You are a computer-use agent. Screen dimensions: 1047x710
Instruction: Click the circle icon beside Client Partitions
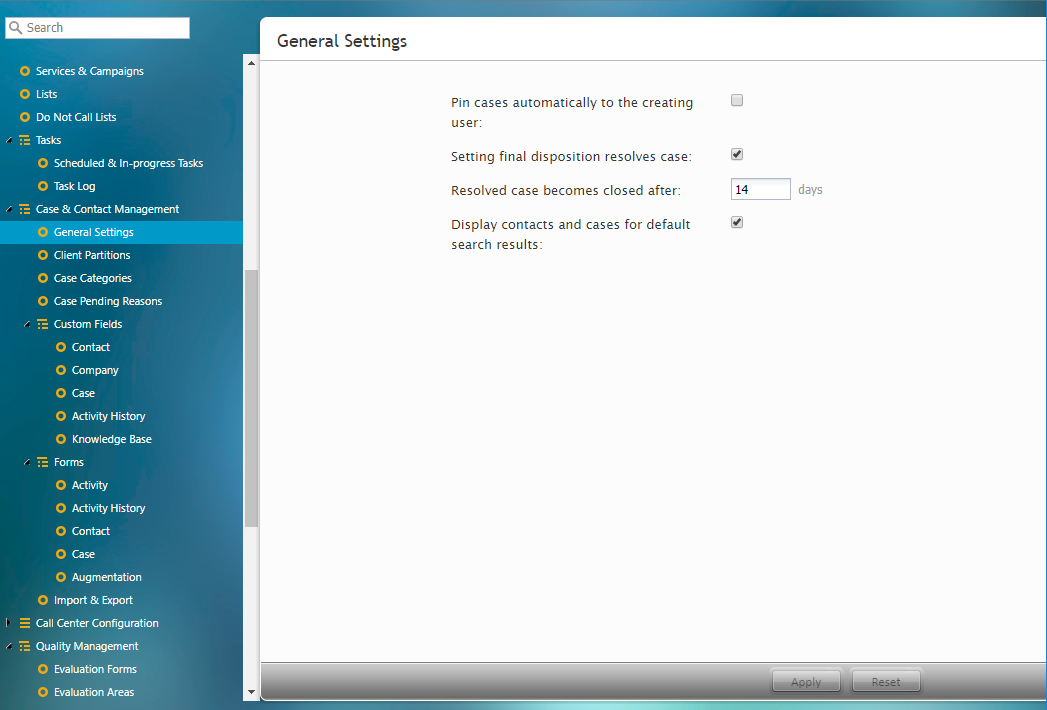(43, 255)
